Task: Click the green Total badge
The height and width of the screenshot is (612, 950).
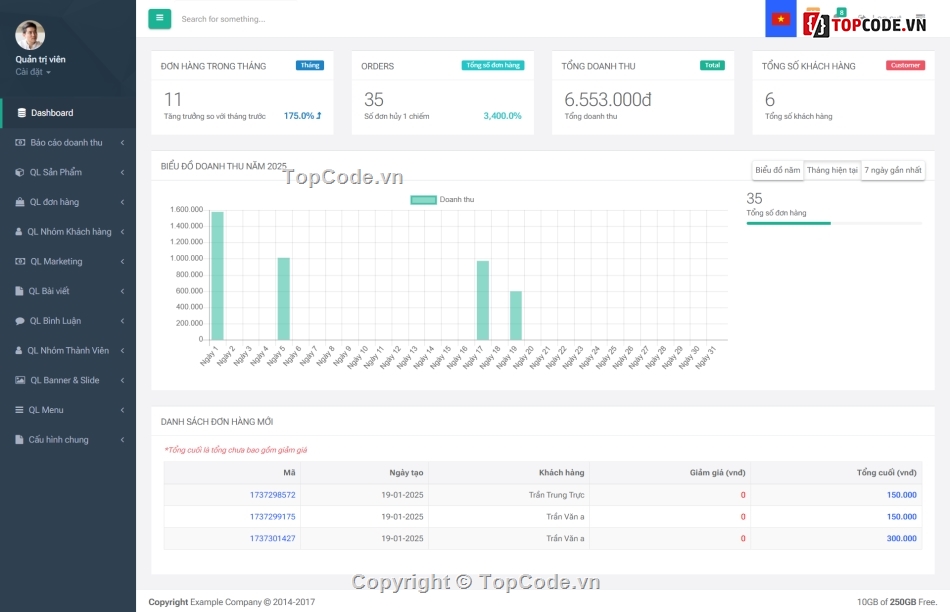Action: (712, 65)
